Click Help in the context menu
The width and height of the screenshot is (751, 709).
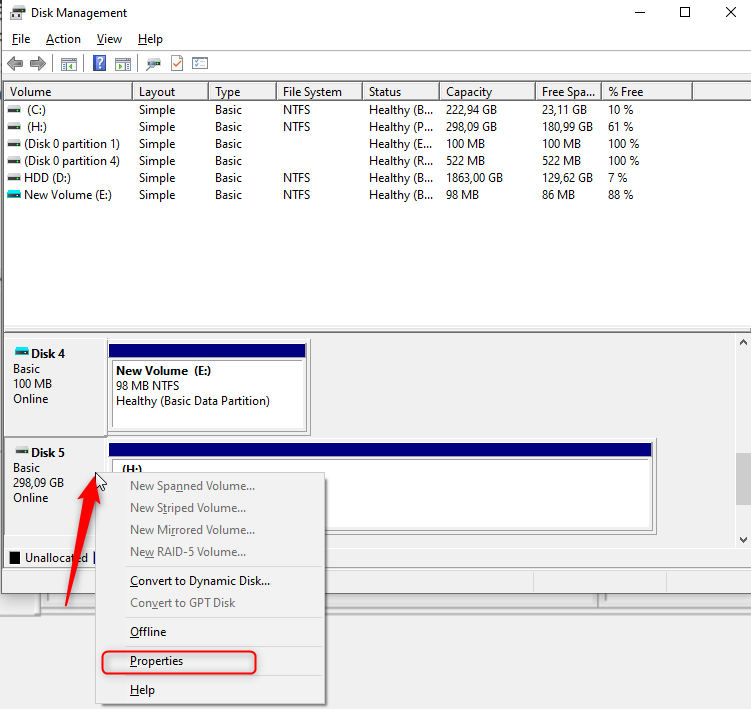(210, 690)
